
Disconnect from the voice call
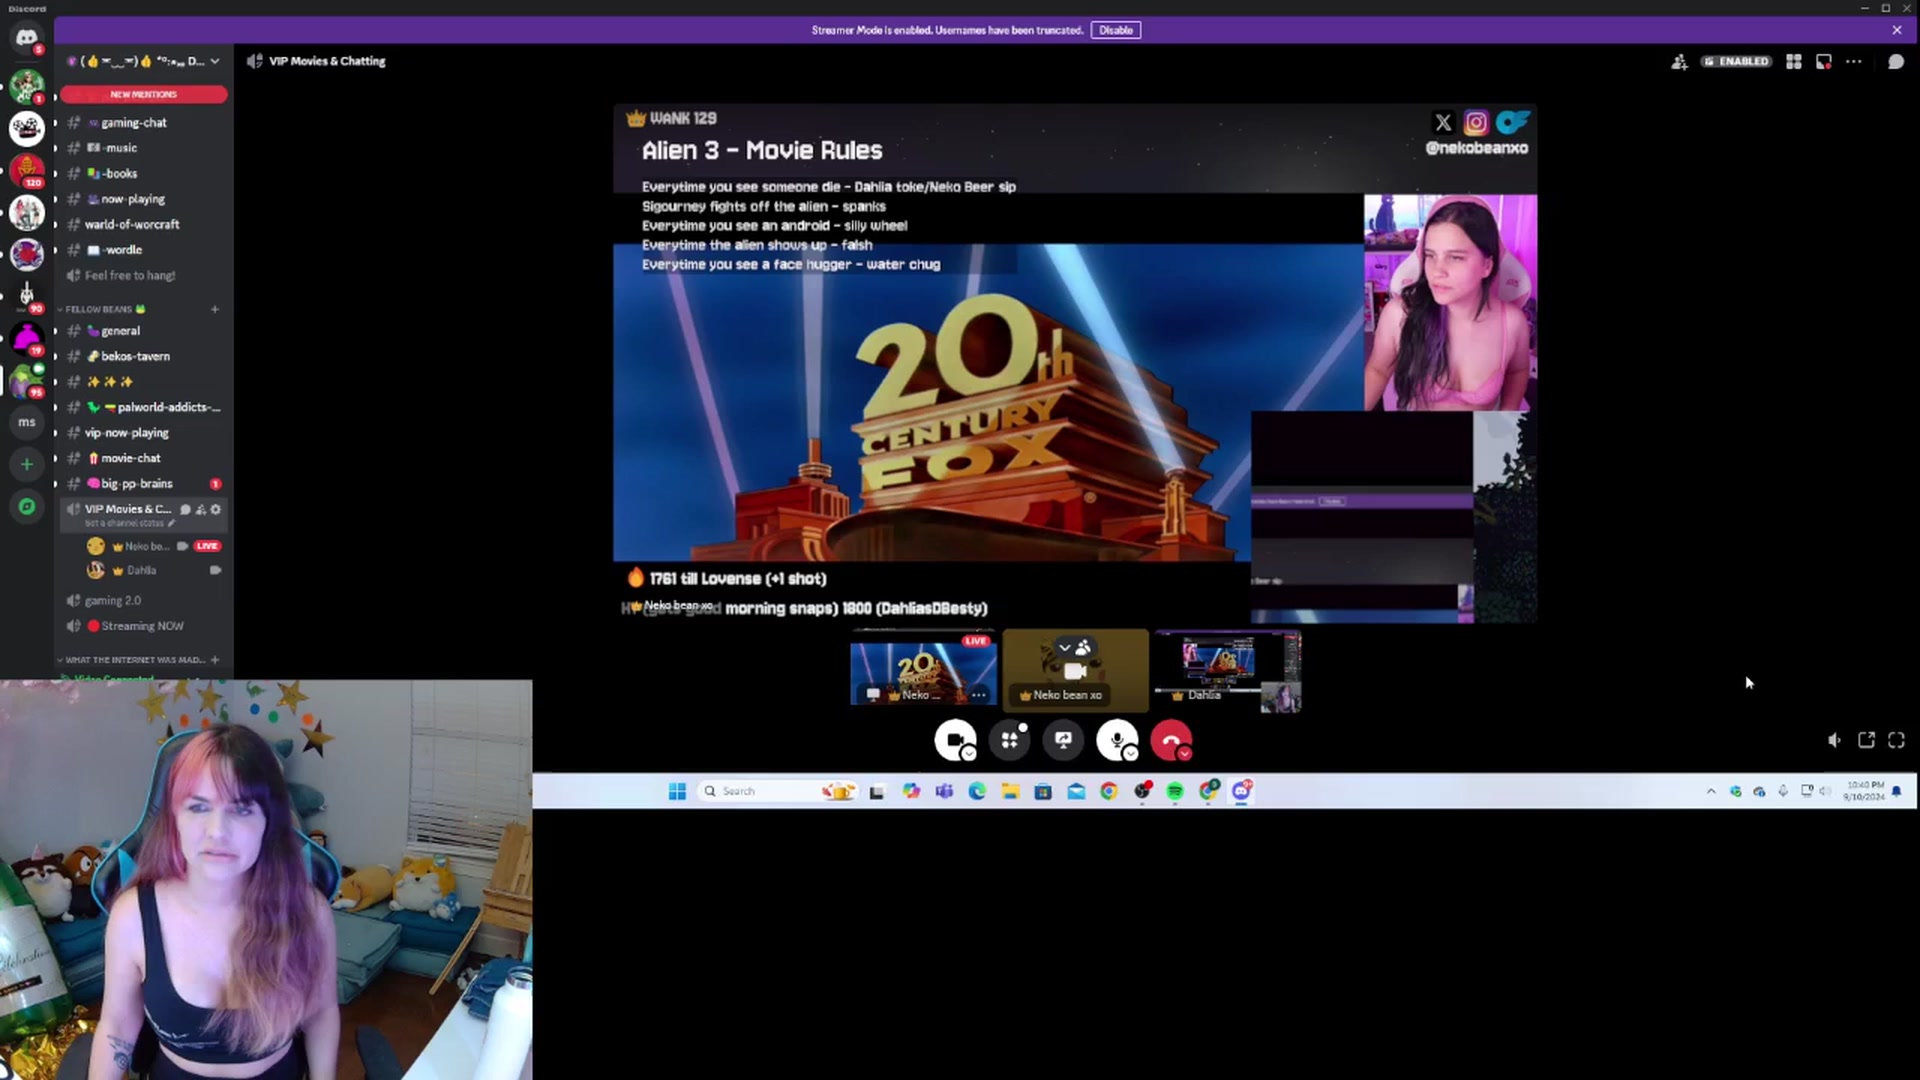coord(1170,740)
